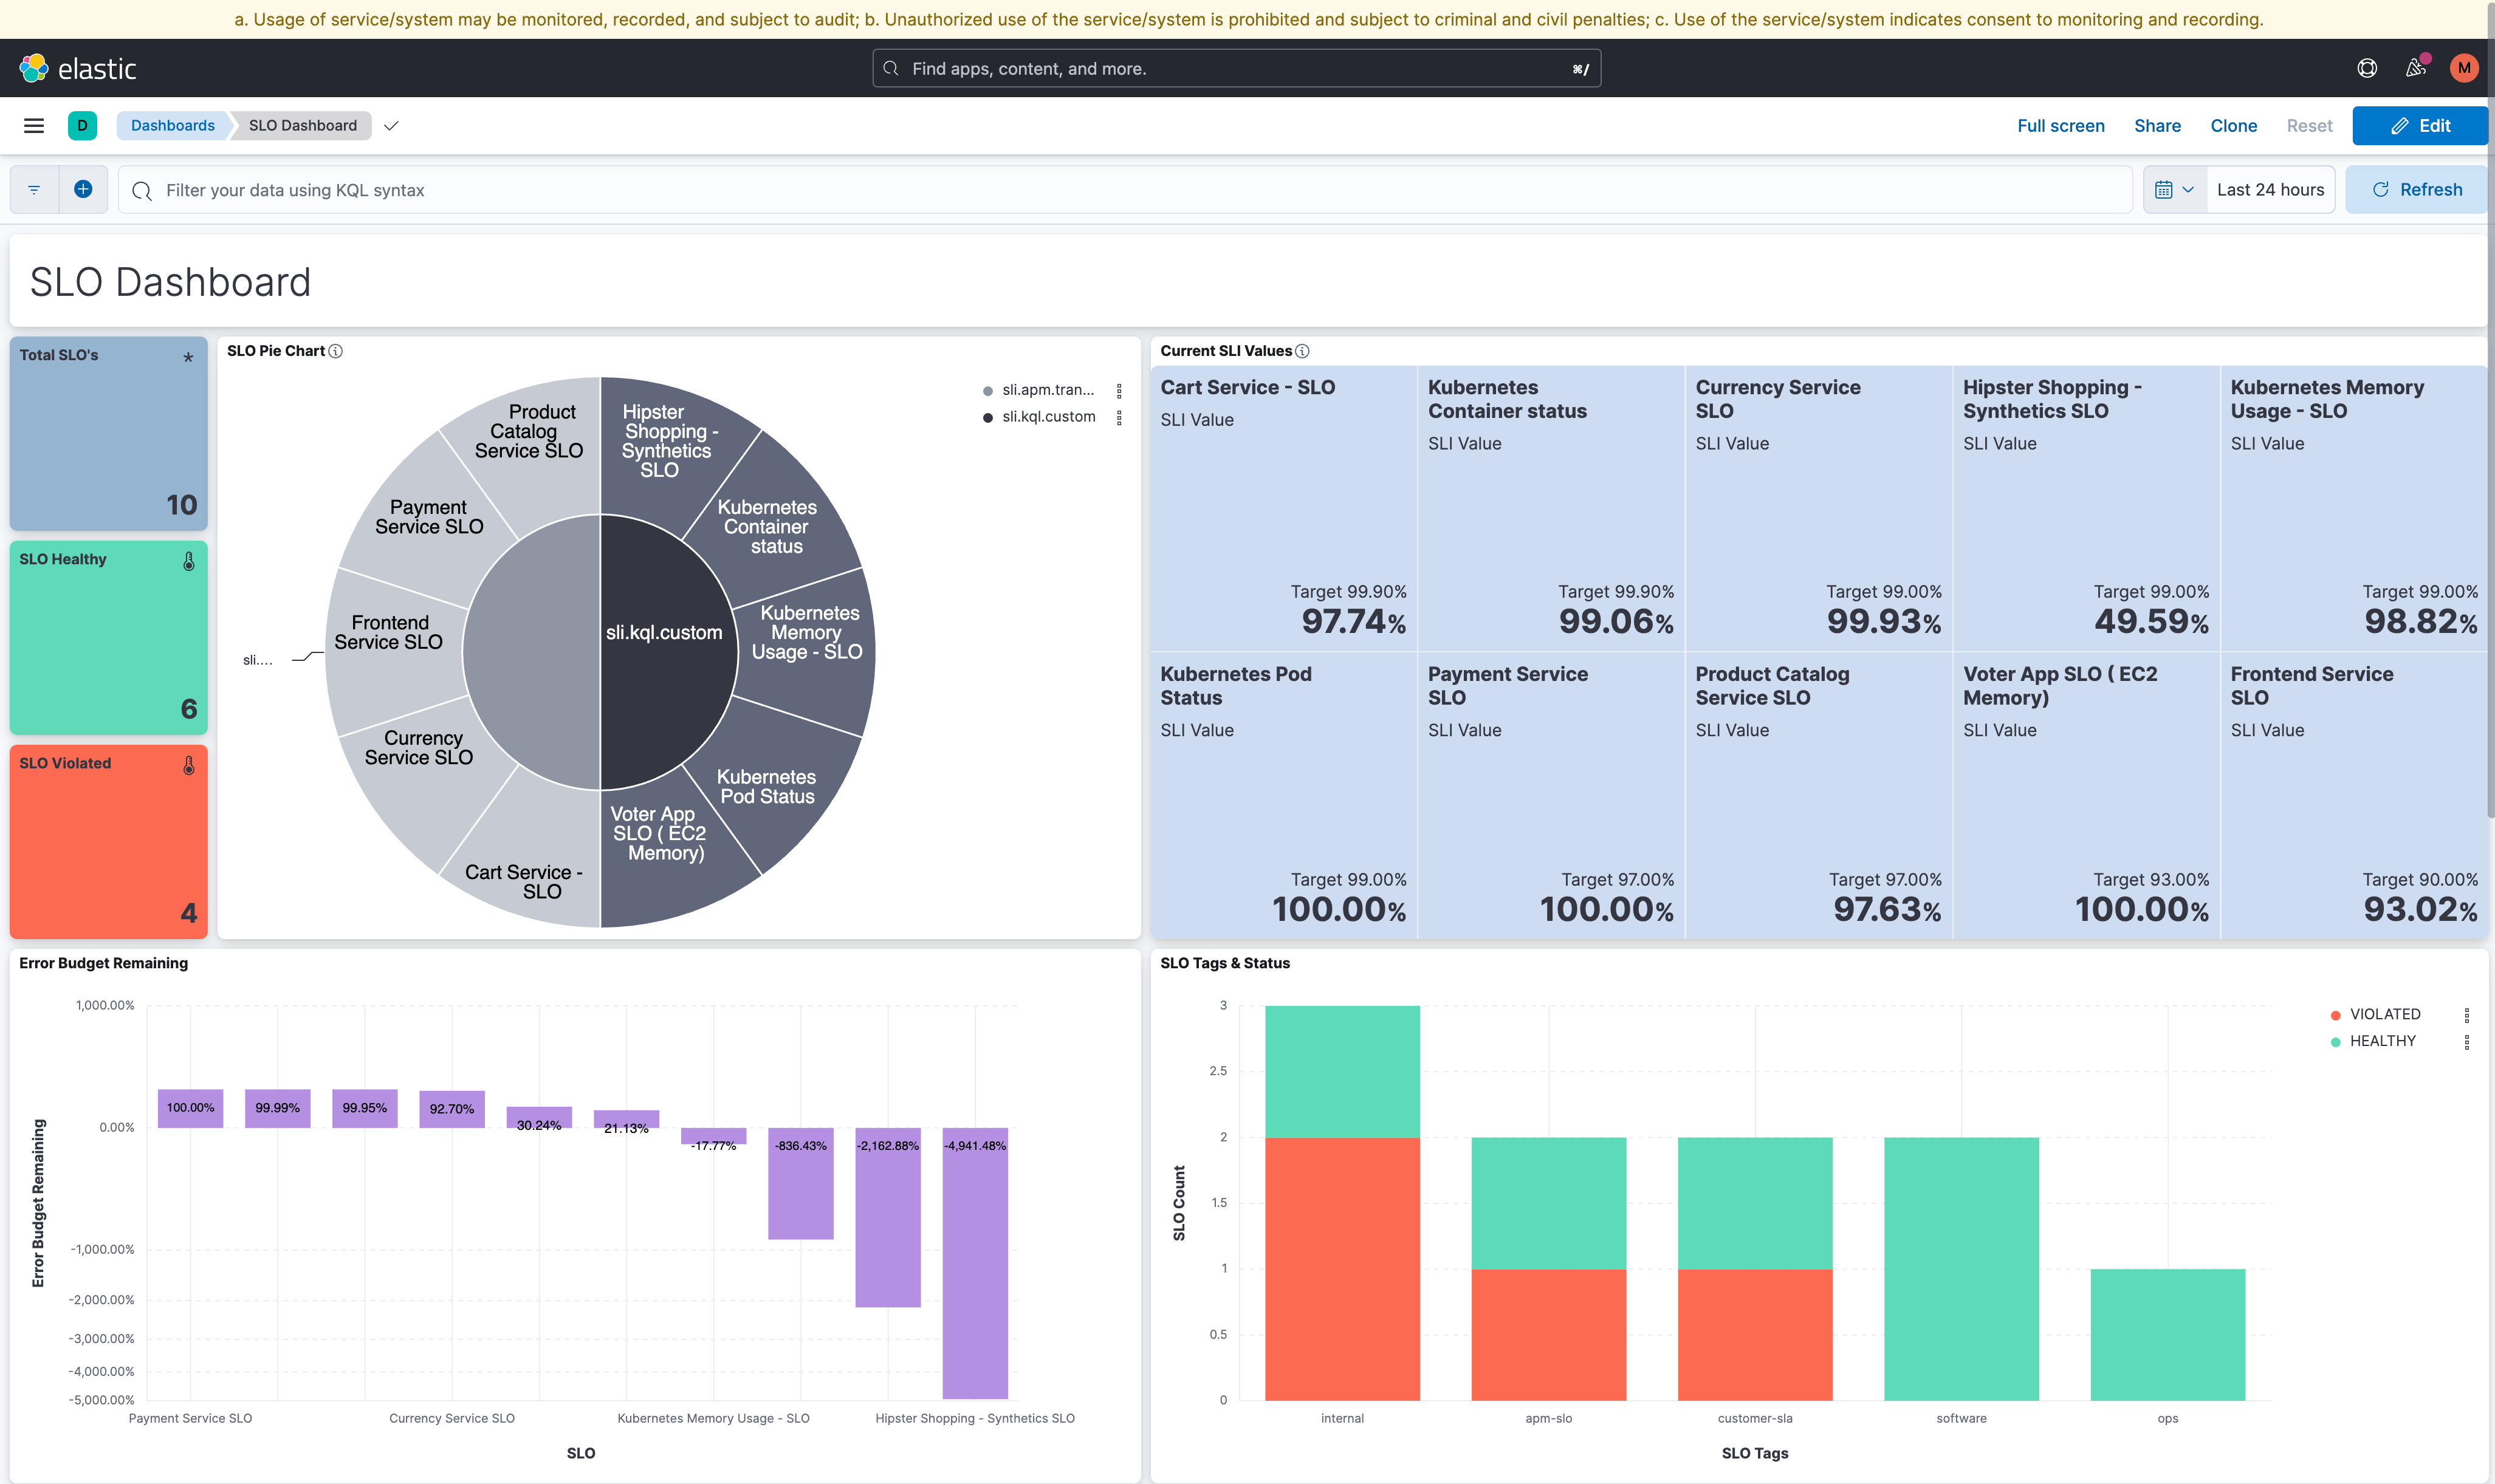The width and height of the screenshot is (2495, 1484).
Task: Click the Edit button
Action: [x=2420, y=126]
